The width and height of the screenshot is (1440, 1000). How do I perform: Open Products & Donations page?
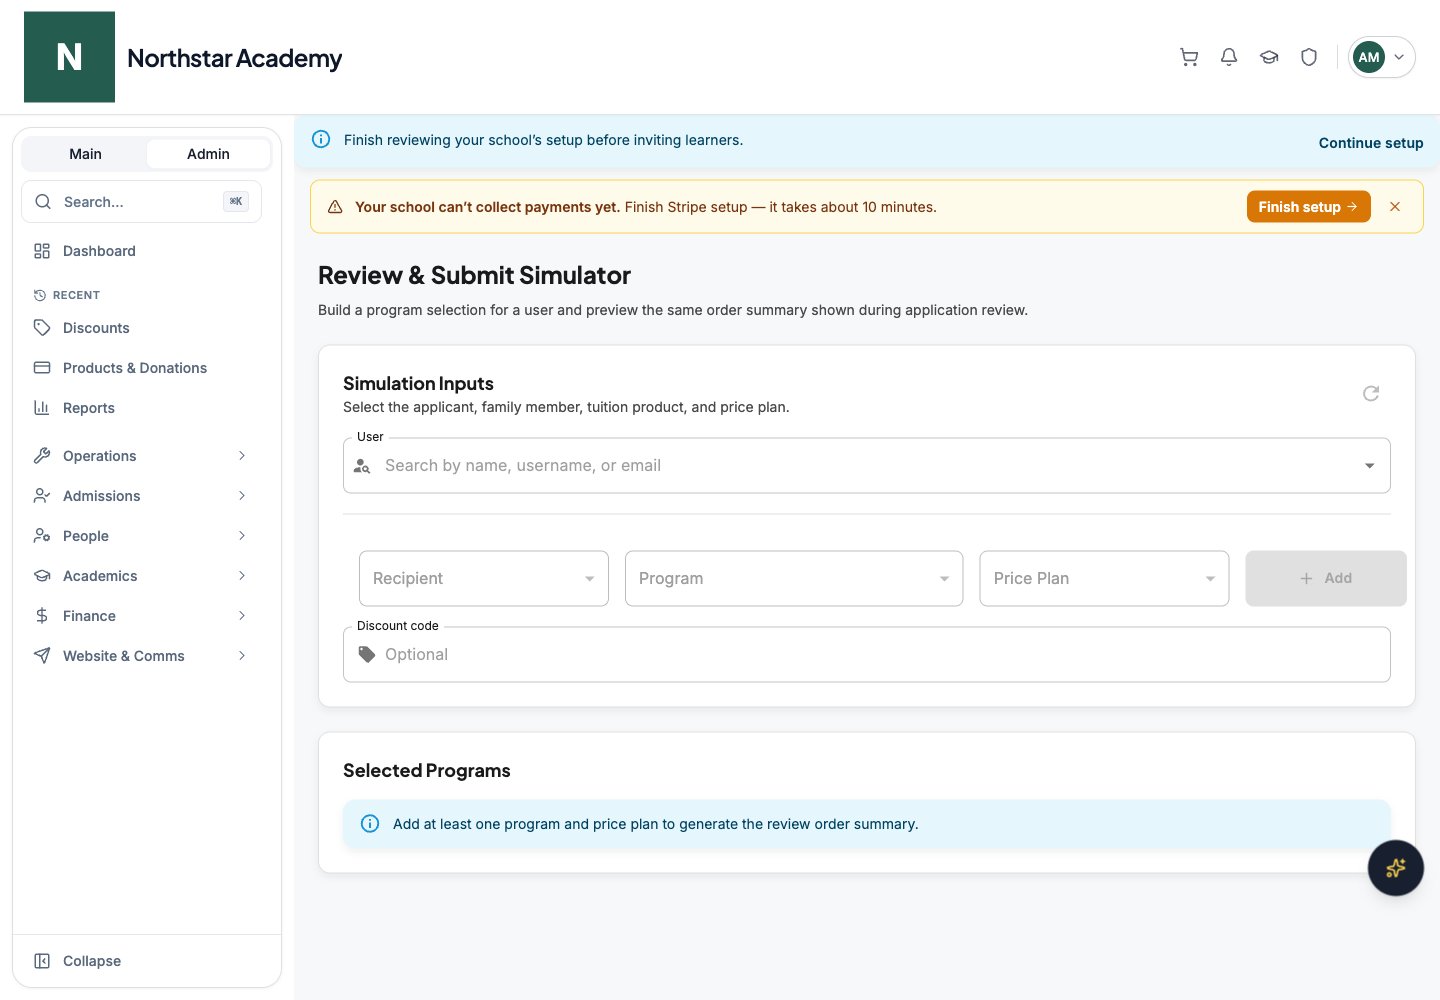pos(141,368)
